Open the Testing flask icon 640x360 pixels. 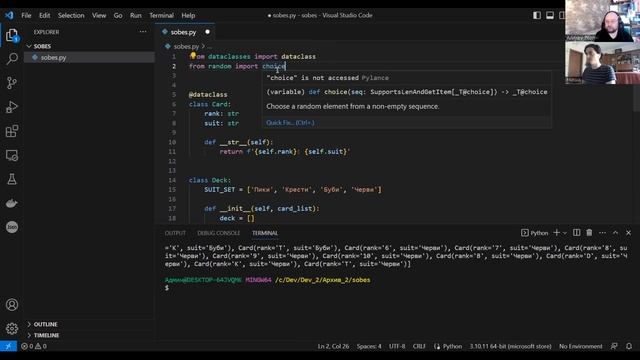12,179
